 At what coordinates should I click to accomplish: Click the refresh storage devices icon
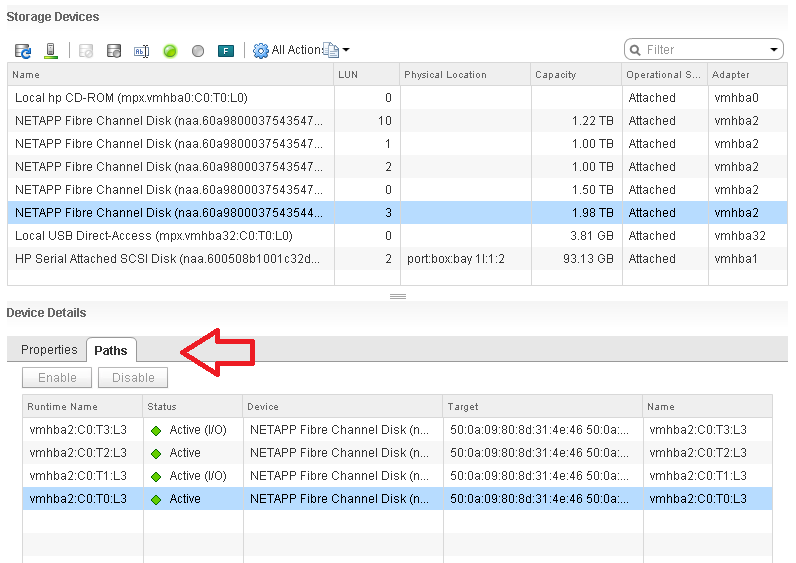click(23, 51)
